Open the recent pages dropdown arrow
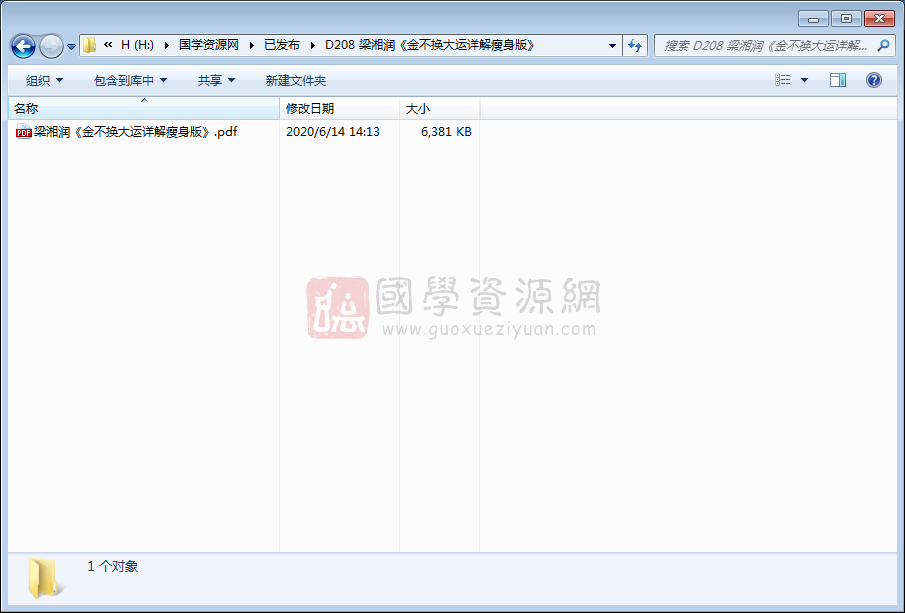 coord(71,47)
